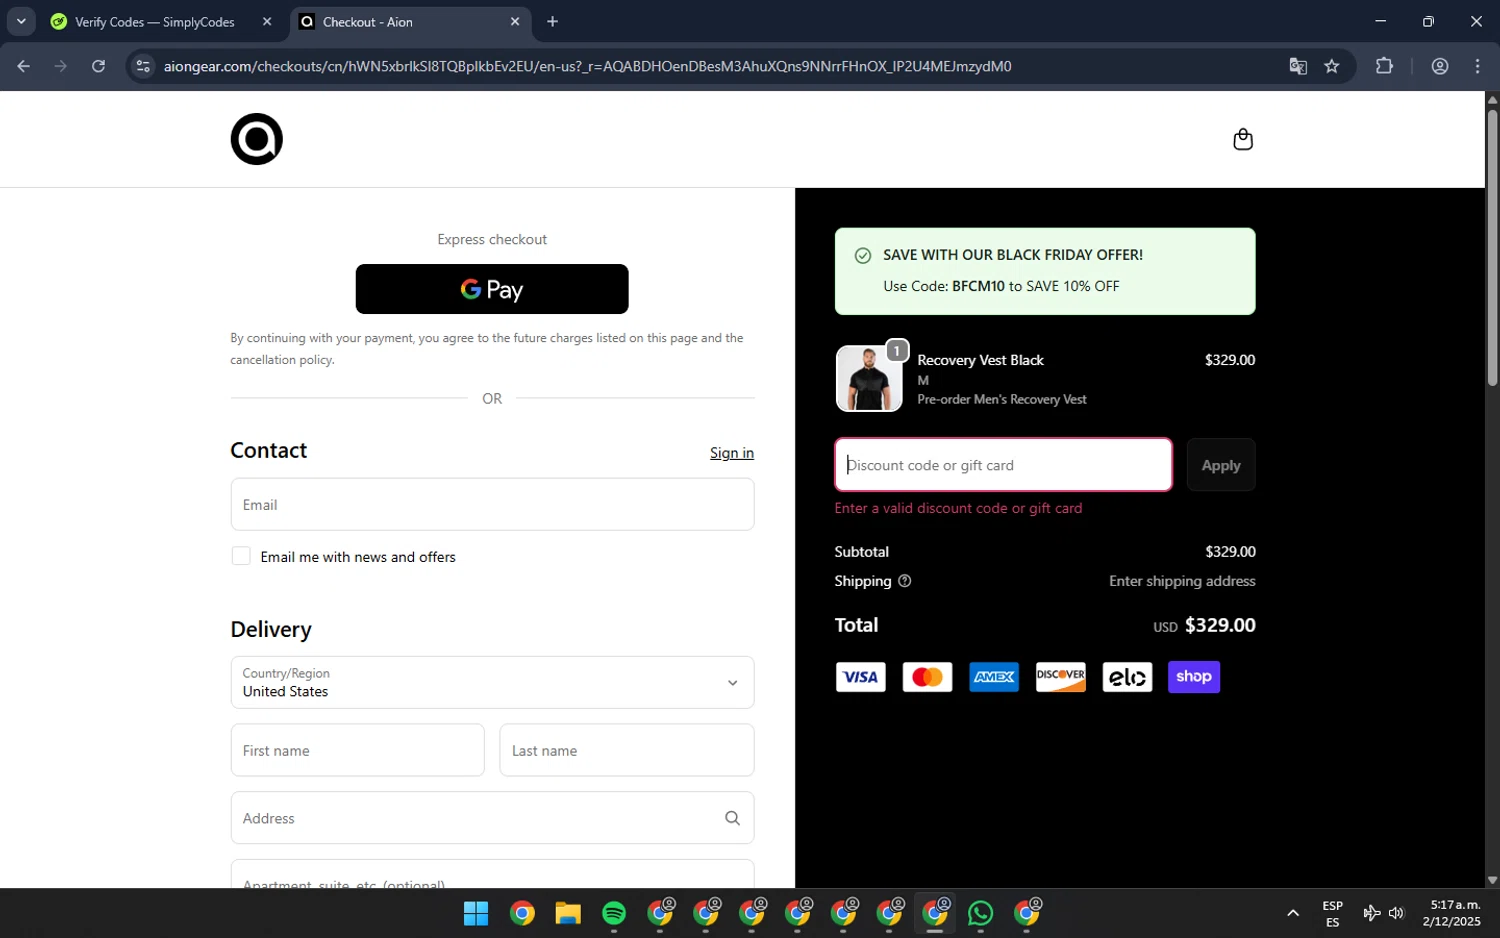Click the Recovery Vest Black product thumbnail
Viewport: 1500px width, 938px height.
pyautogui.click(x=869, y=379)
